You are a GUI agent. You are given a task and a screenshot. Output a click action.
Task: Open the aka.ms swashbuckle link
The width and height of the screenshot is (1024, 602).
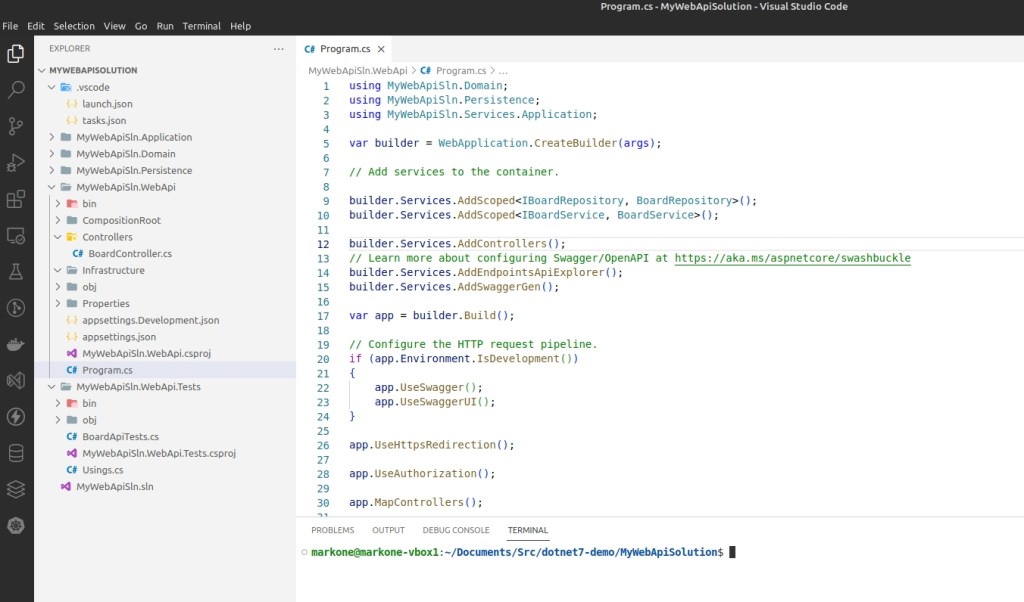pyautogui.click(x=792, y=258)
